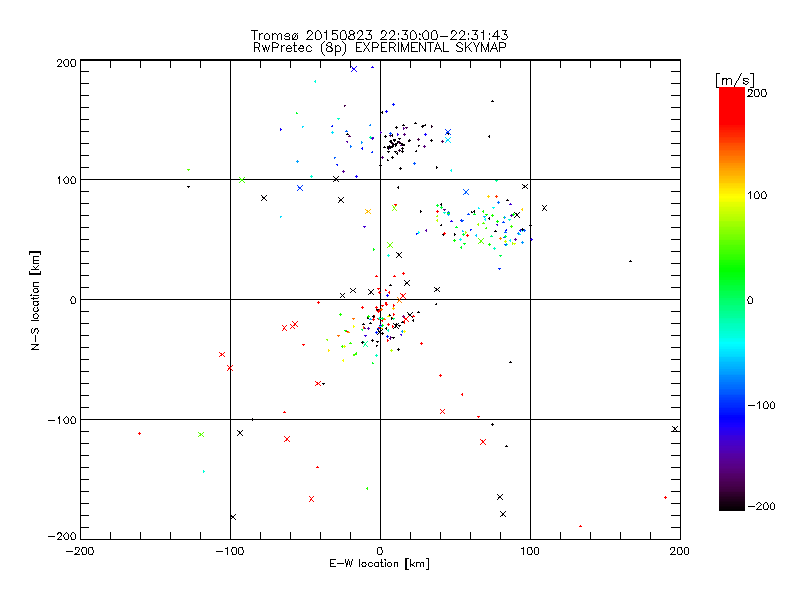Click the subtitle 'RwPretec (8p) EXPERIMENTAL SKYMAP'
The width and height of the screenshot is (800, 600).
coord(380,48)
